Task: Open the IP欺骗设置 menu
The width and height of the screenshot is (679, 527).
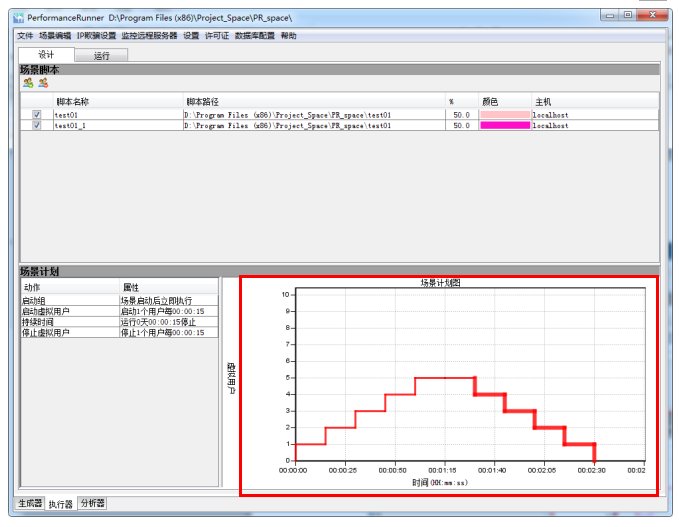Action: pyautogui.click(x=96, y=35)
